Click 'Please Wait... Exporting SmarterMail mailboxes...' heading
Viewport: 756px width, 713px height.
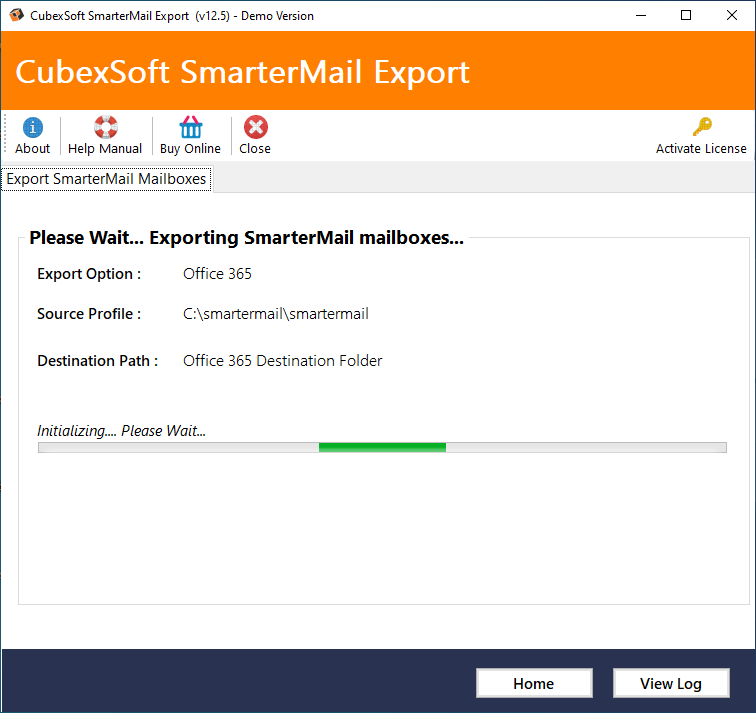point(246,238)
